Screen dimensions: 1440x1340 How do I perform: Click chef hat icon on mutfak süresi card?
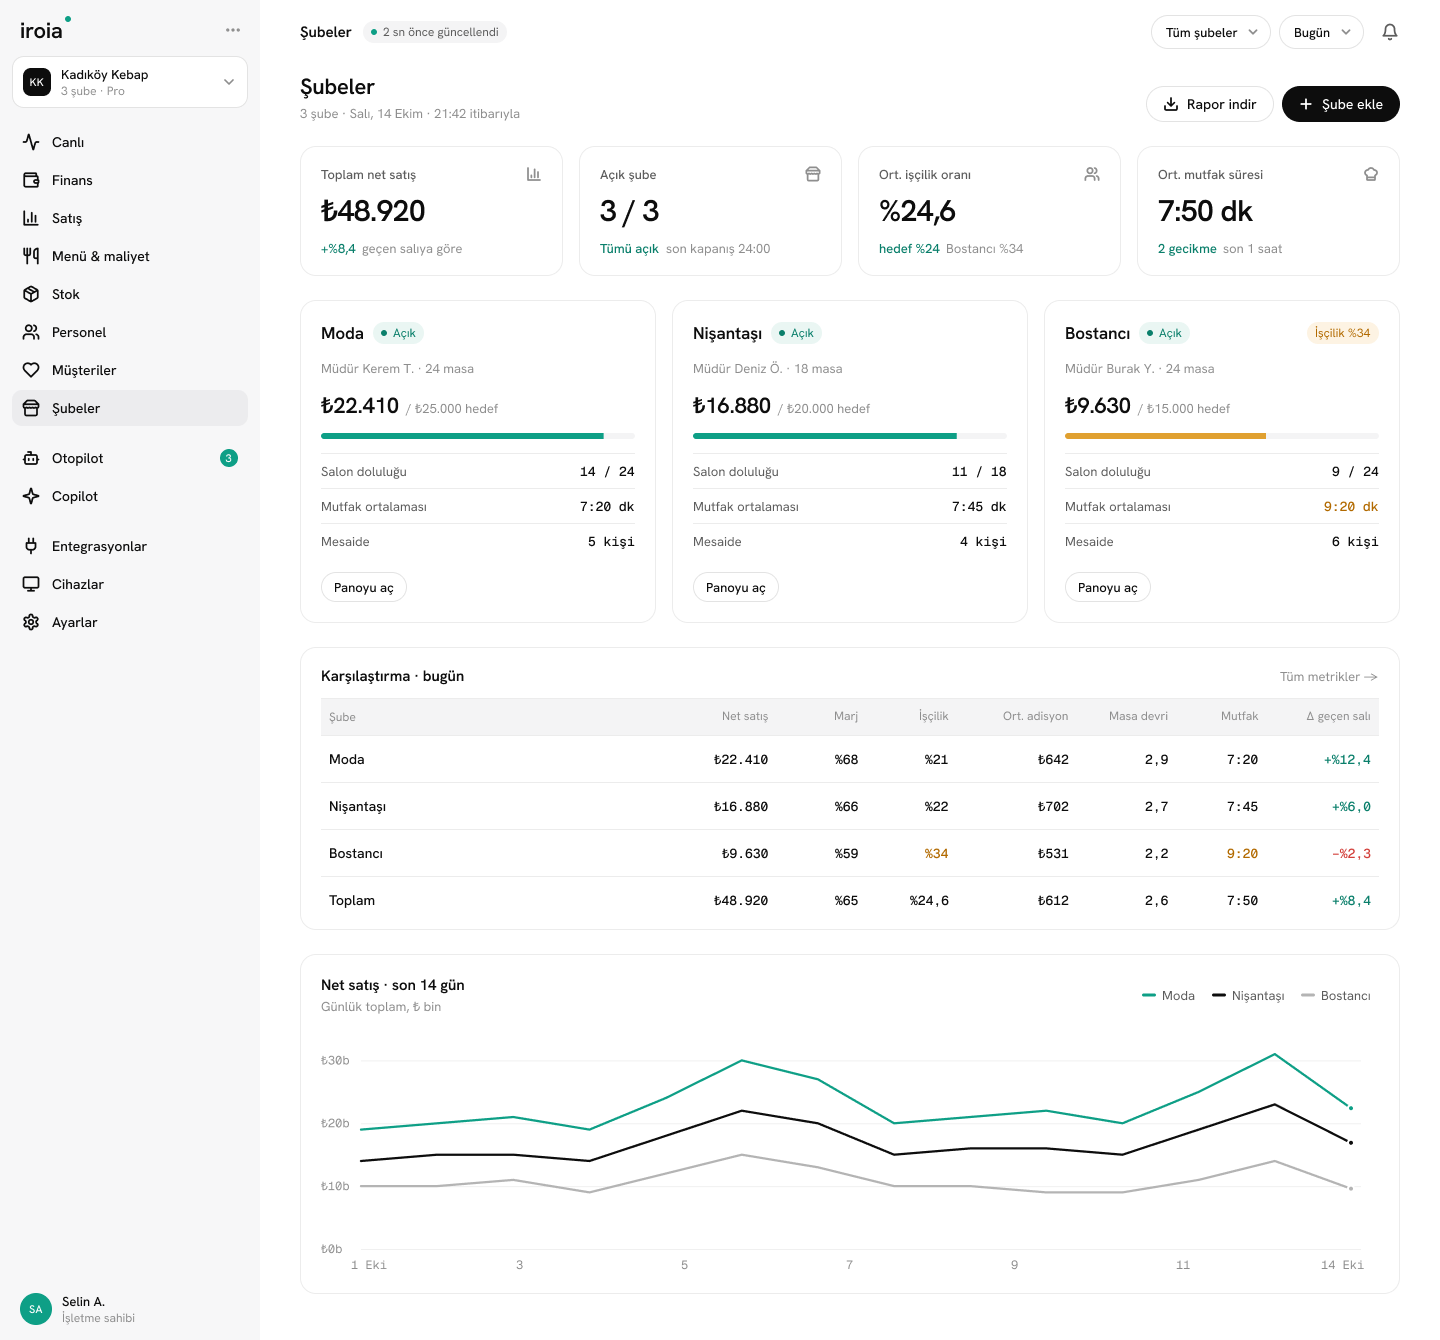[1371, 174]
